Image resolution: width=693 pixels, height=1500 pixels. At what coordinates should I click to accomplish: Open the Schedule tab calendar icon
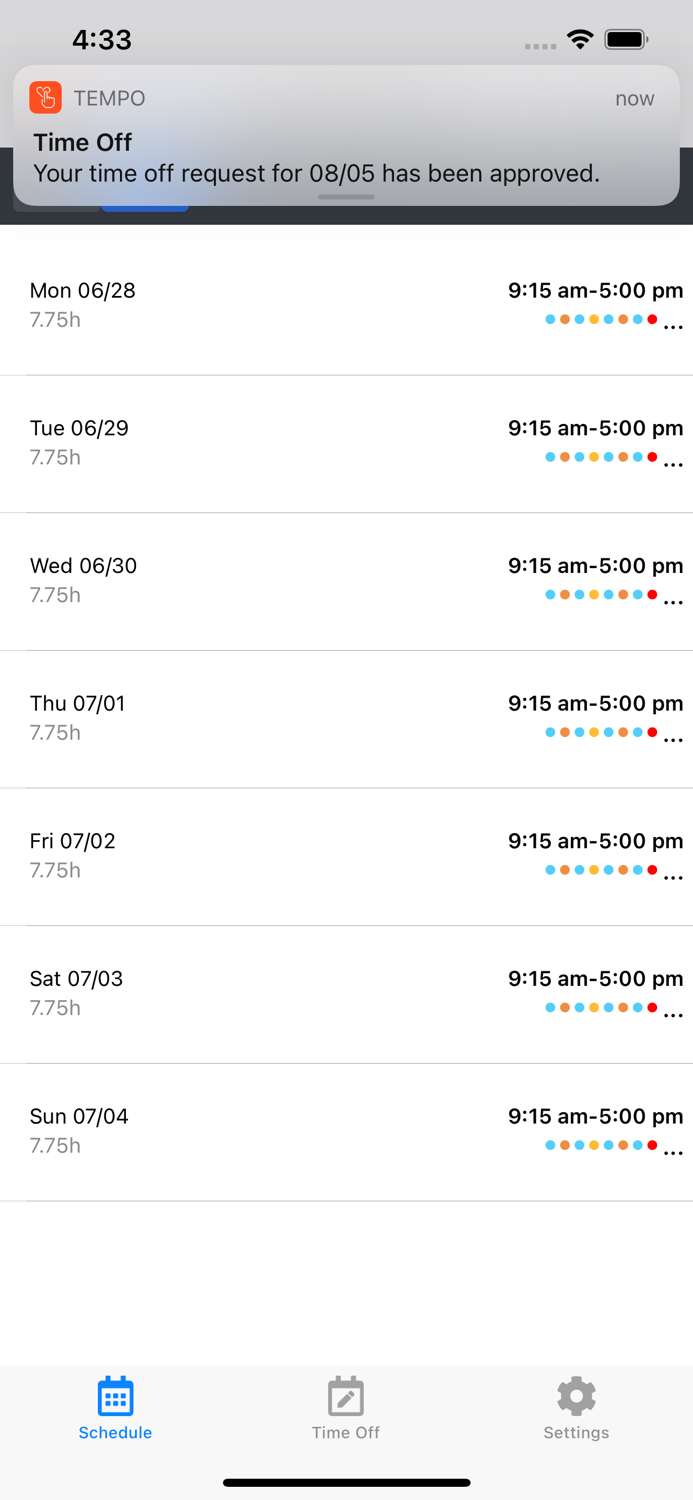coord(115,1396)
